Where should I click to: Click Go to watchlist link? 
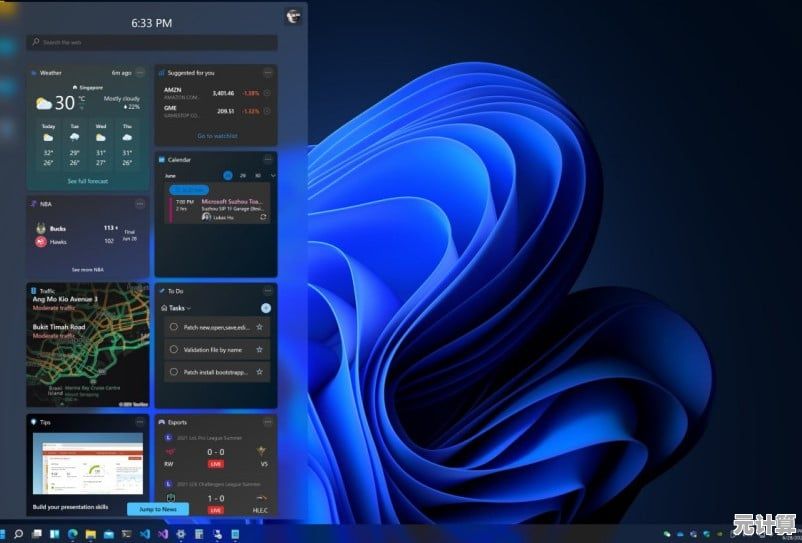tap(217, 136)
